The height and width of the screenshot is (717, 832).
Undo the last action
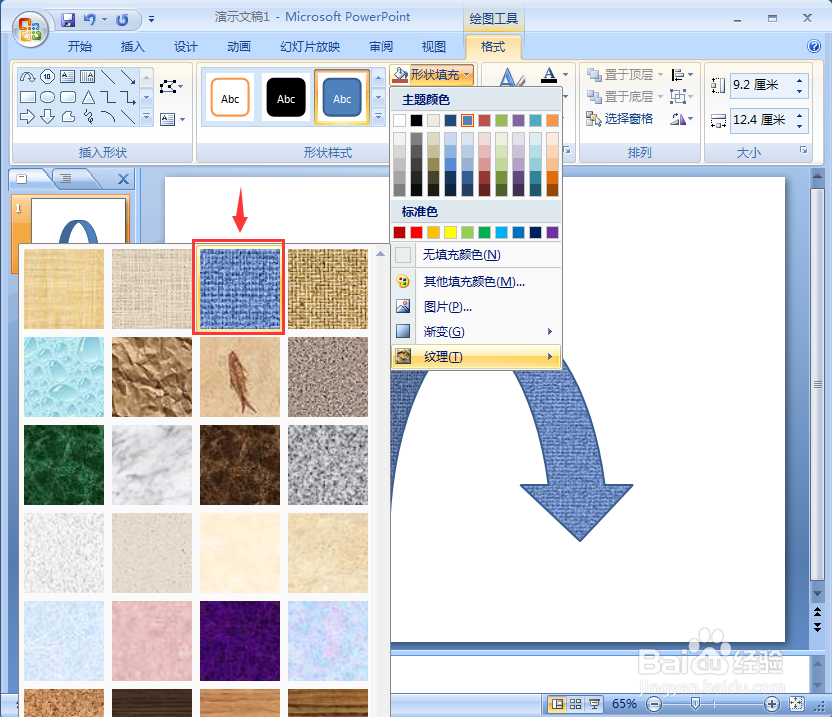coord(90,20)
